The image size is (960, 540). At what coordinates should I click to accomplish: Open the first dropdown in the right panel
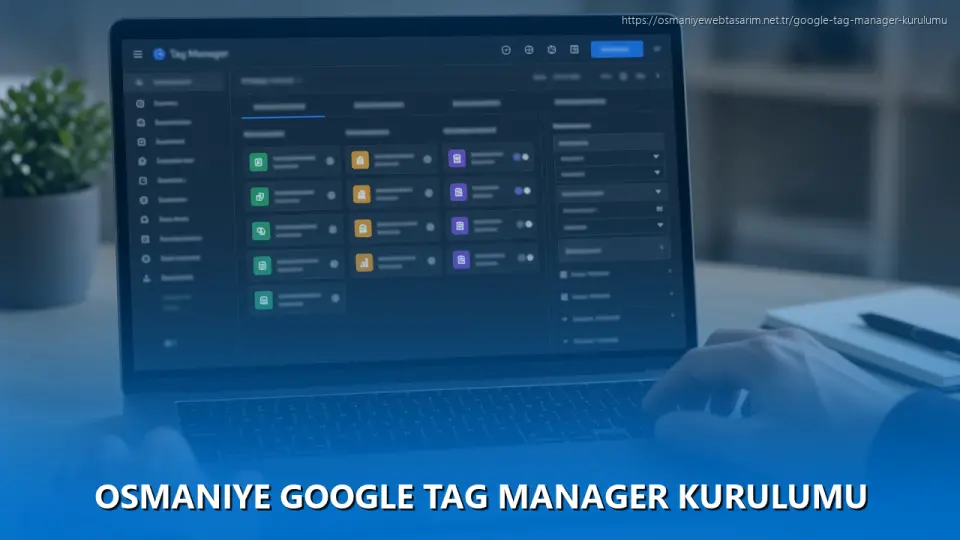[x=609, y=158]
